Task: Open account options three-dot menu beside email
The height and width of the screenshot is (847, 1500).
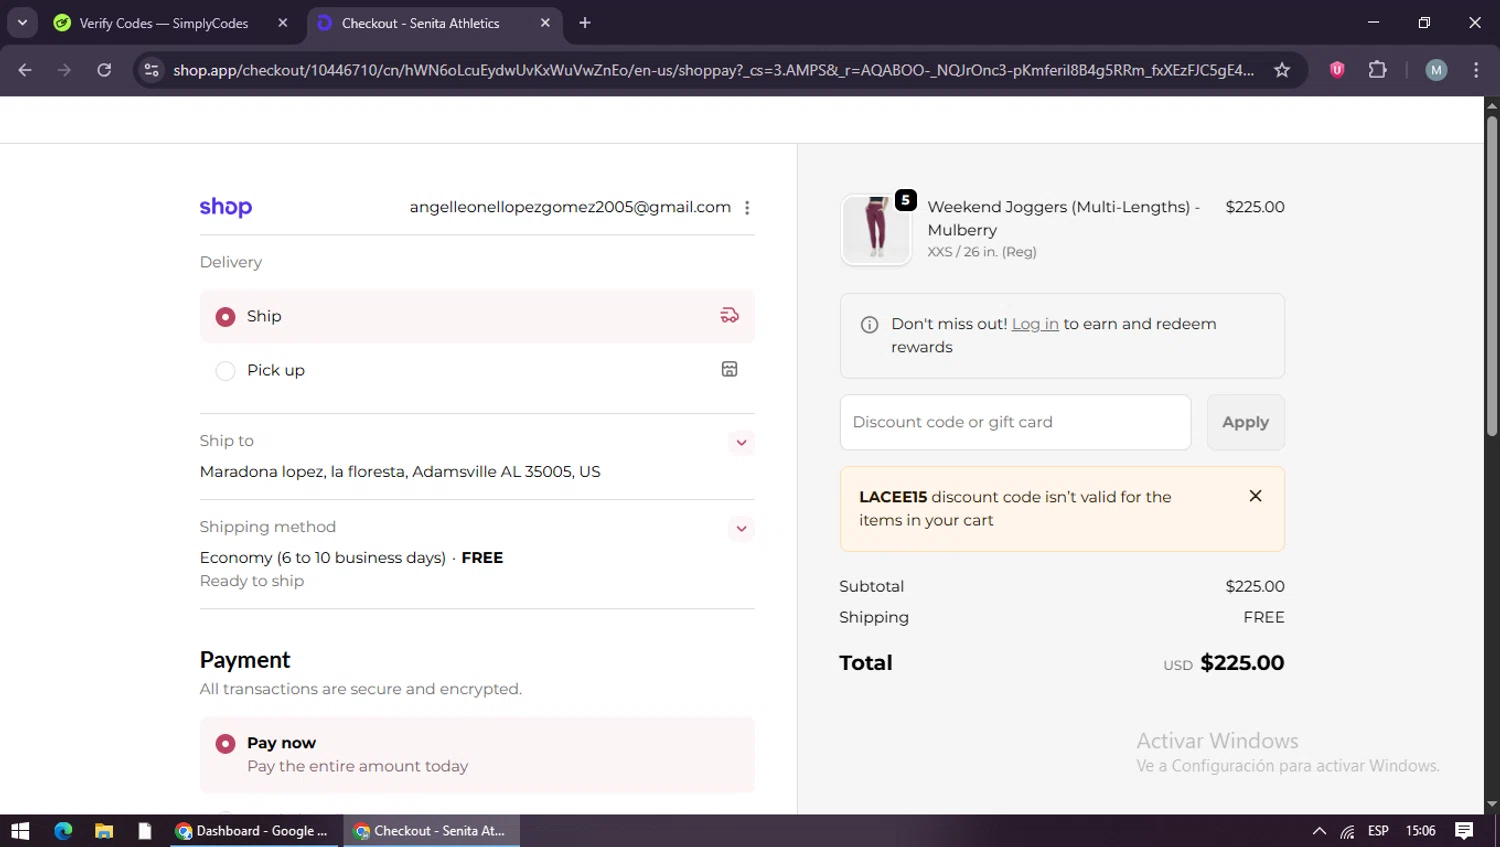Action: tap(747, 208)
